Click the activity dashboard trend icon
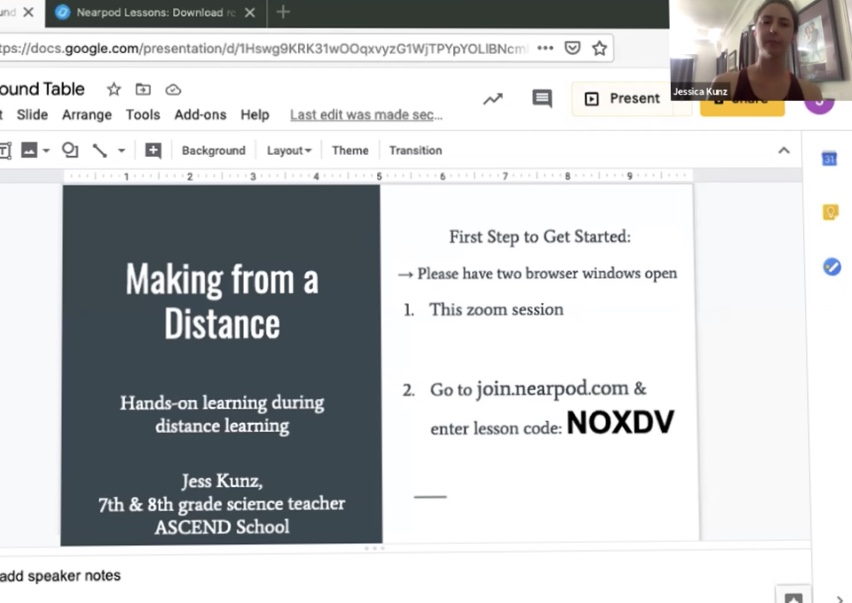Image resolution: width=852 pixels, height=603 pixels. point(492,98)
